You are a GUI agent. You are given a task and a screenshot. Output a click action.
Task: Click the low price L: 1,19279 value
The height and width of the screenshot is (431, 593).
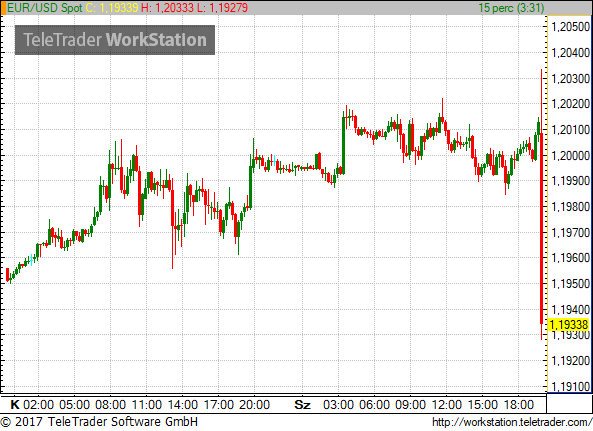tap(222, 8)
